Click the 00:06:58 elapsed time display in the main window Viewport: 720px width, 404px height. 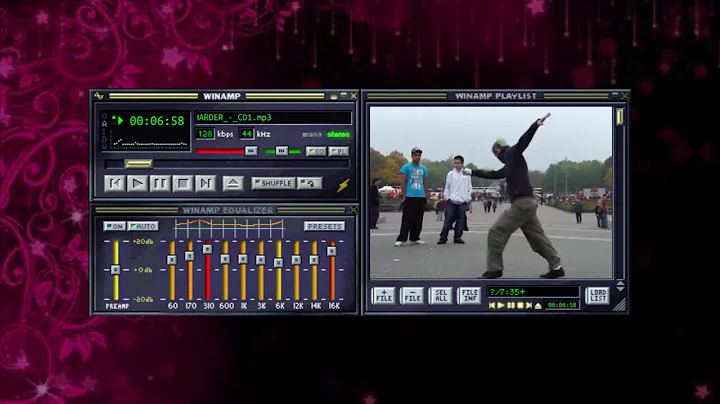157,121
